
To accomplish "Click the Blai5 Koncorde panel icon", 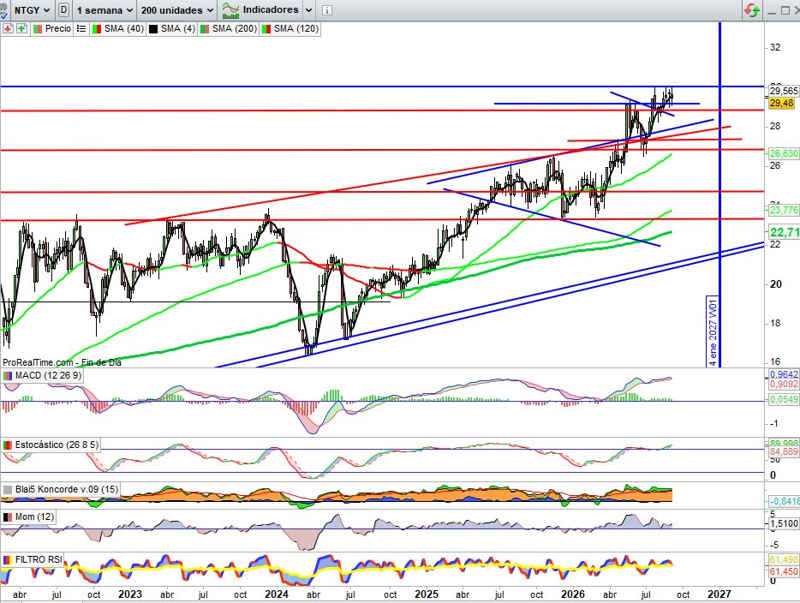I will click(8, 489).
